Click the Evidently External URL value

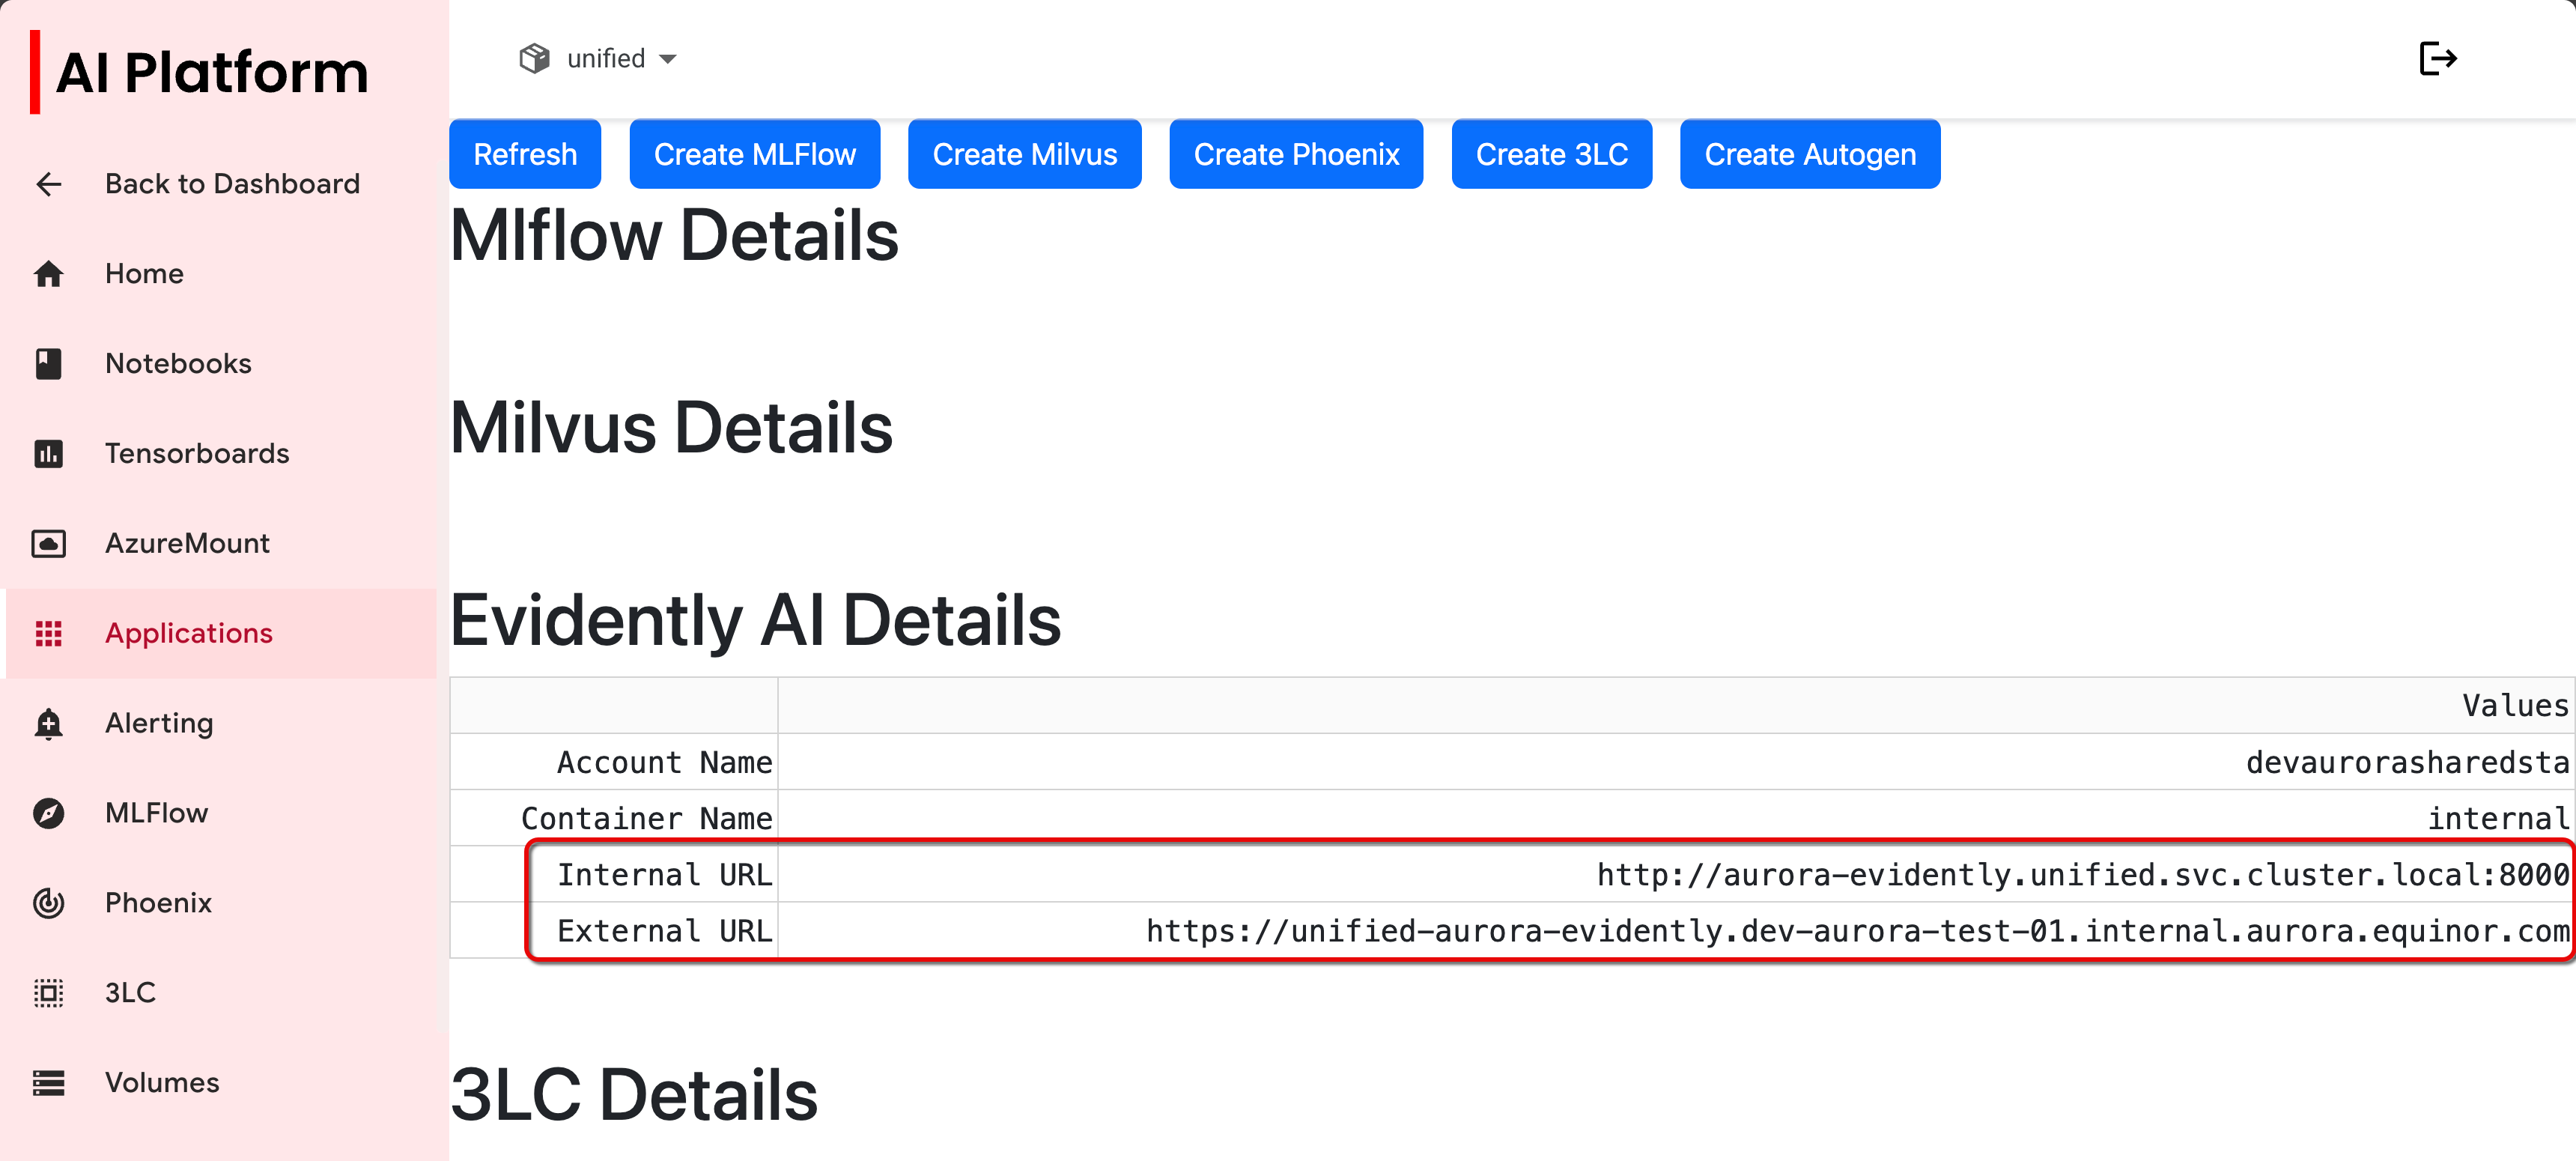point(1856,931)
